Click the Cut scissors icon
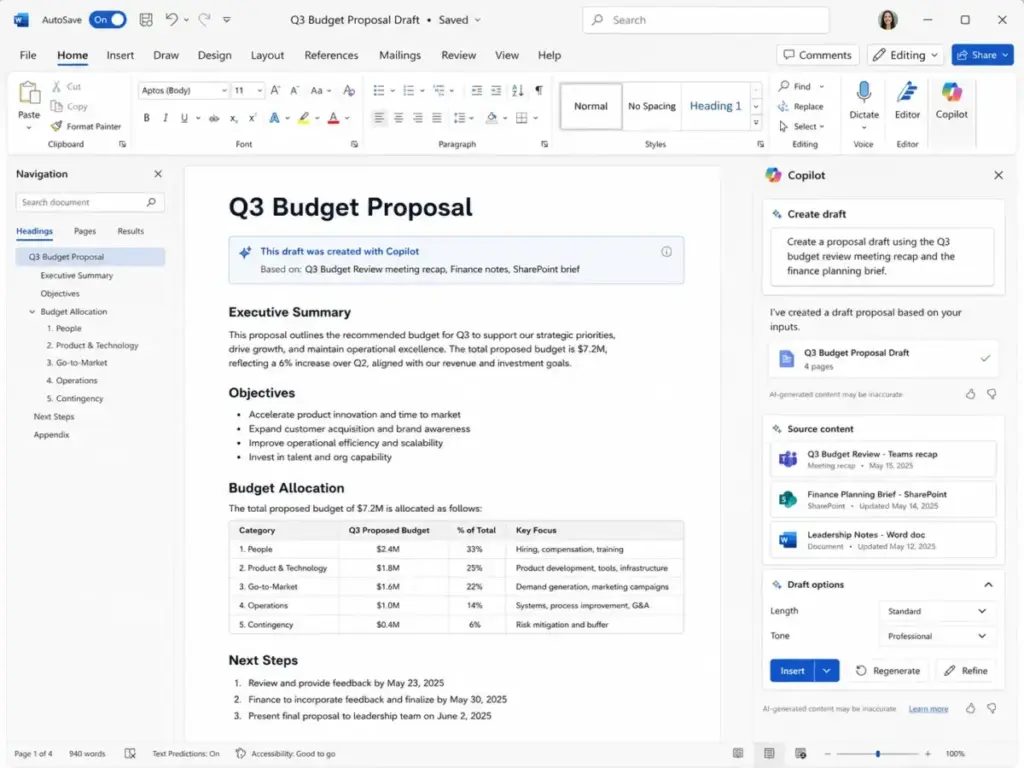This screenshot has width=1024, height=768. pos(57,86)
